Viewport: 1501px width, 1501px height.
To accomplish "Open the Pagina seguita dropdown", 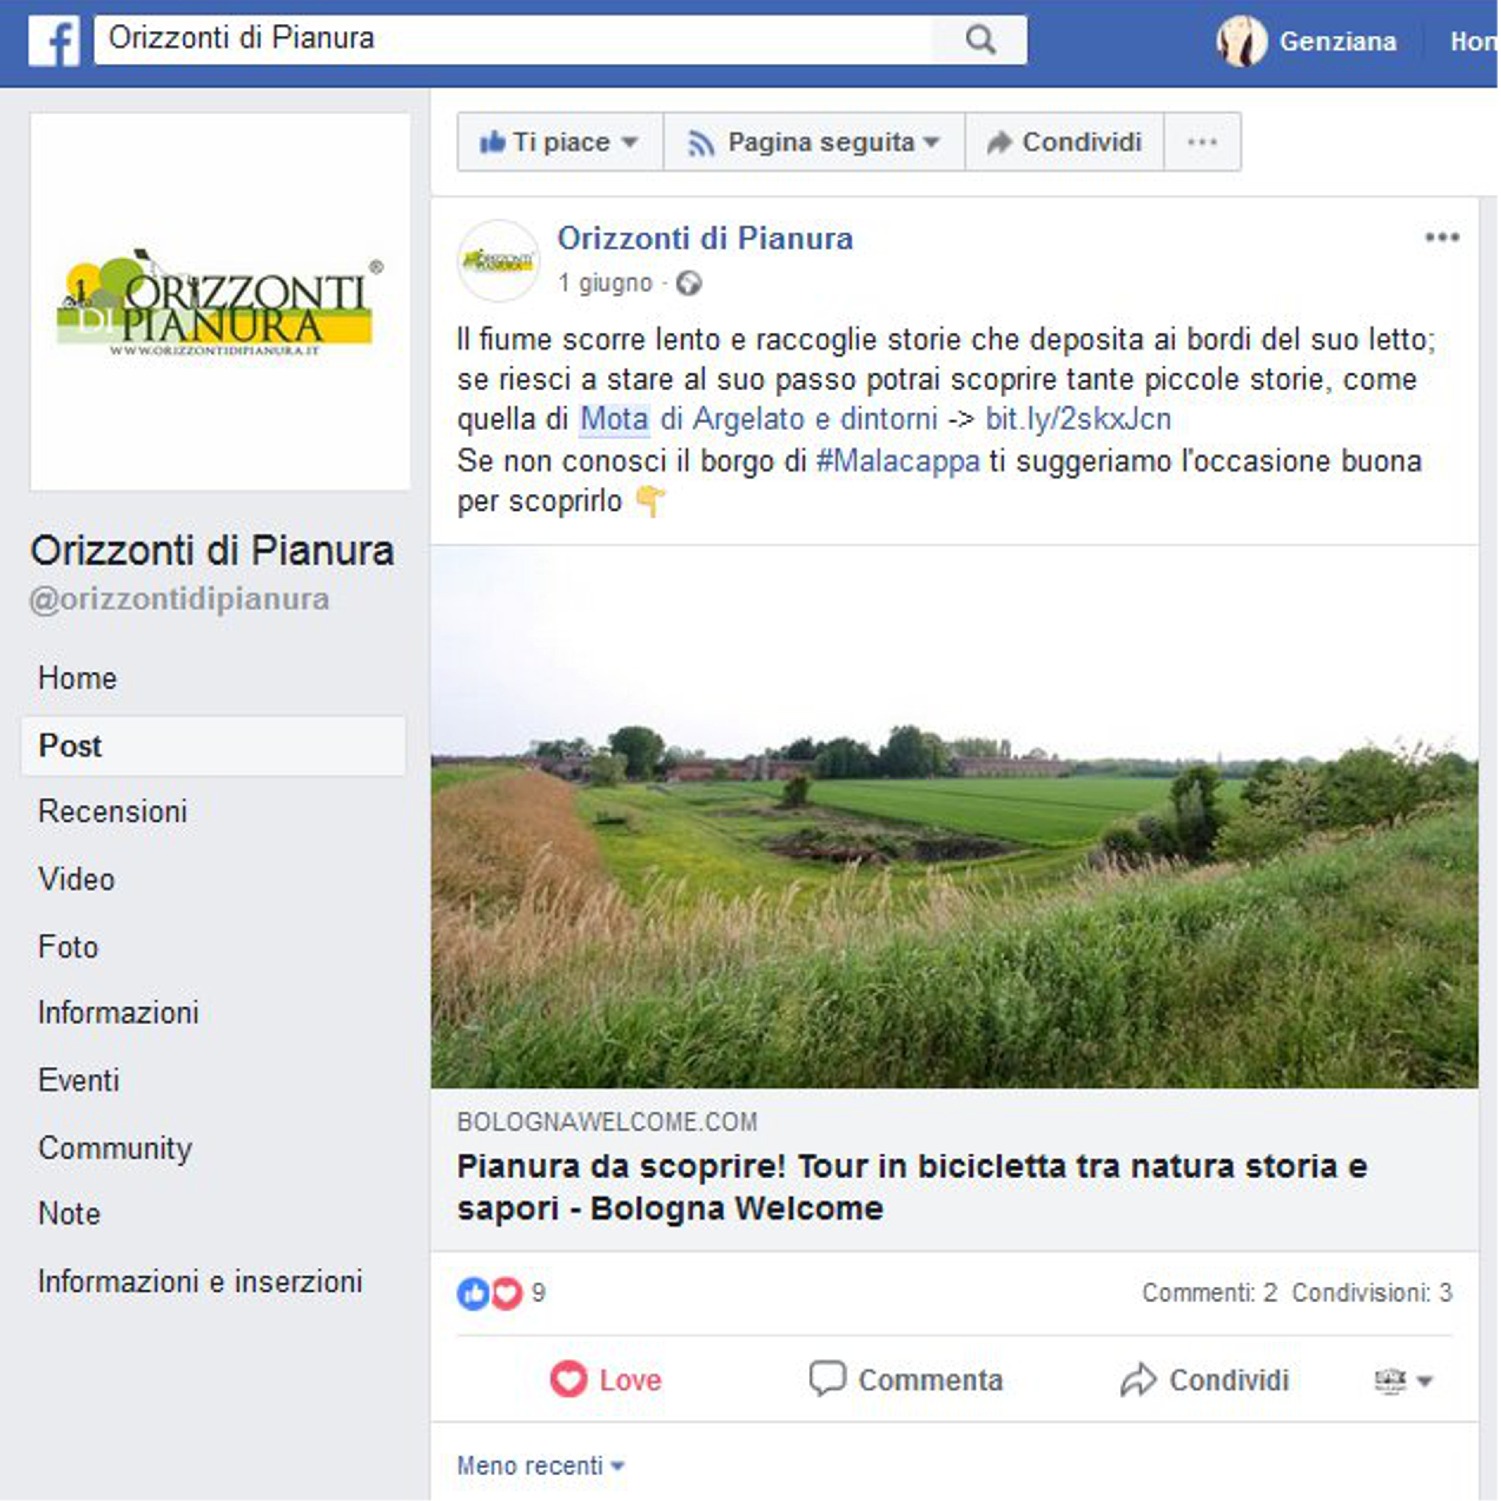I will click(x=814, y=142).
